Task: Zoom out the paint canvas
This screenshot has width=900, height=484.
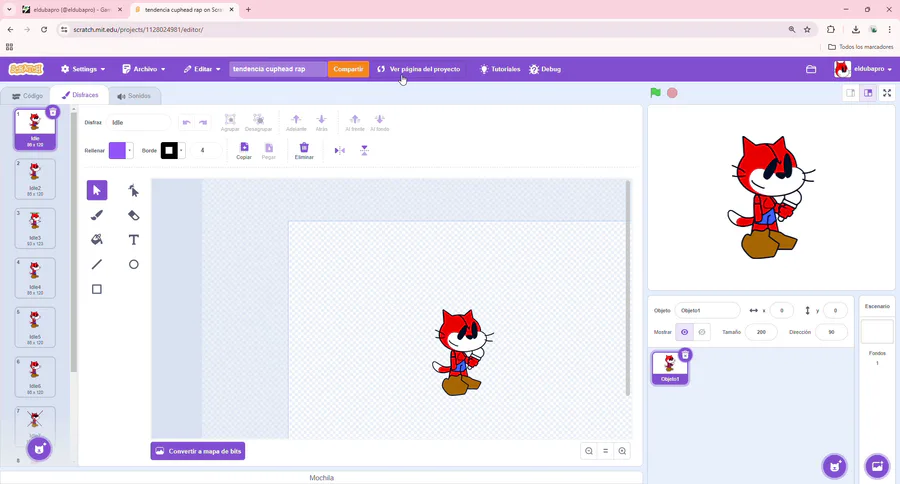Action: [x=589, y=451]
